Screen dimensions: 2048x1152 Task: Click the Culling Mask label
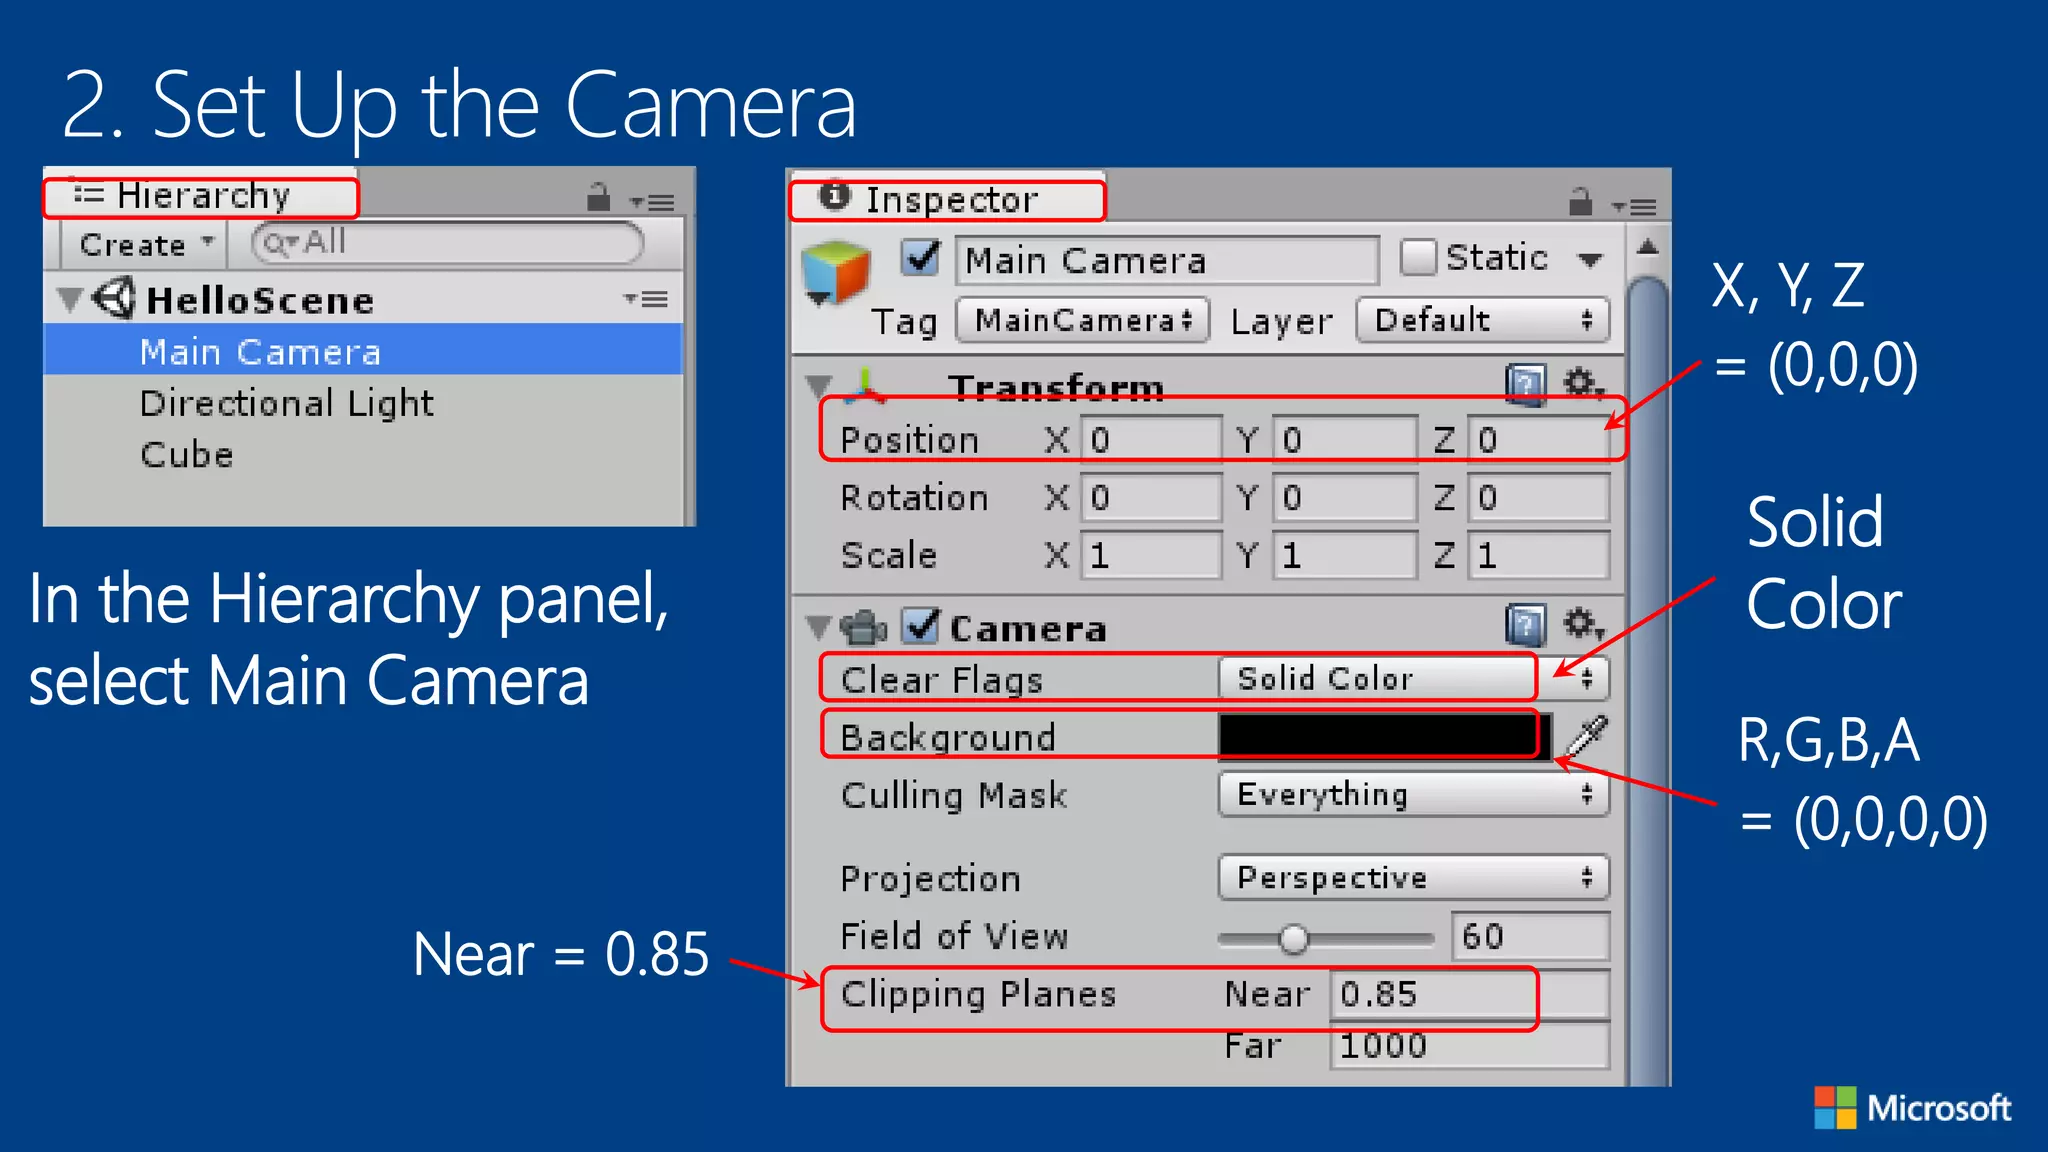coord(954,795)
